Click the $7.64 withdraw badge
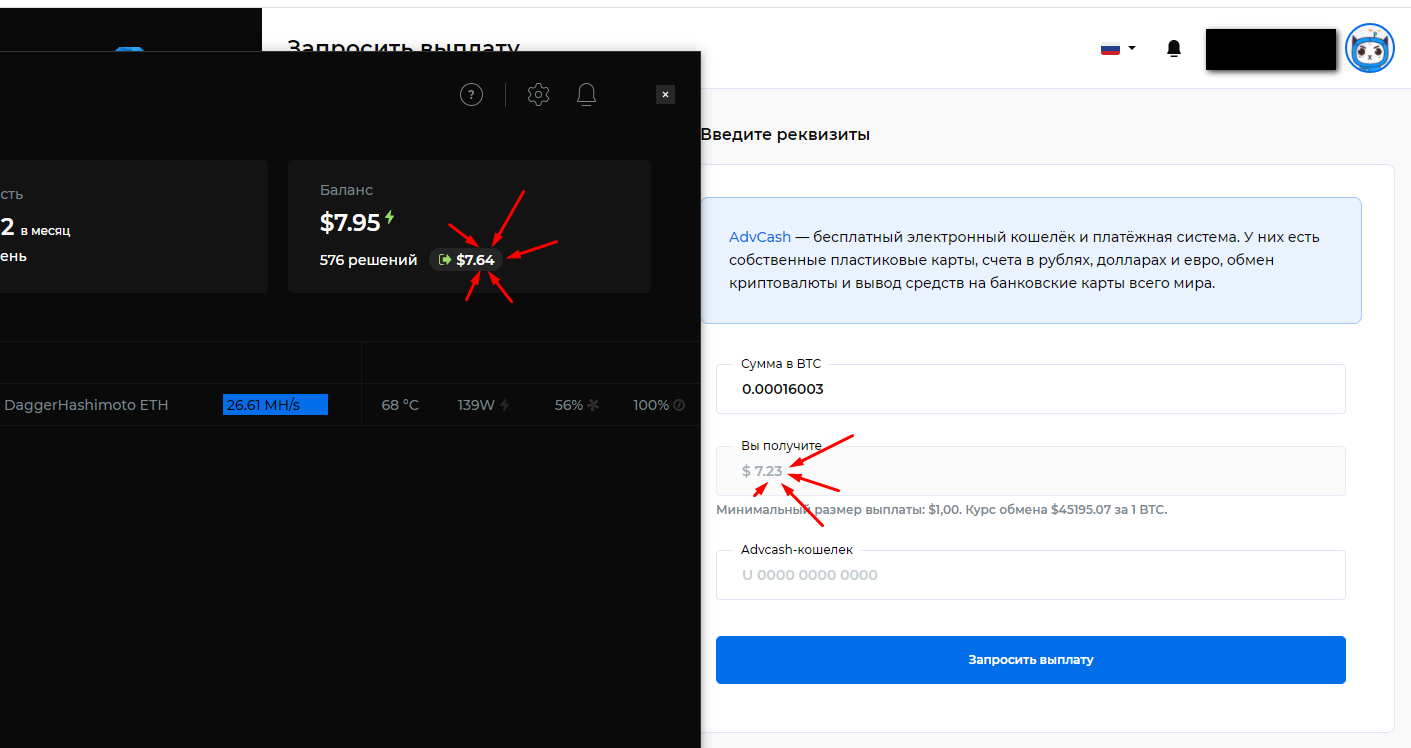The image size is (1411, 748). point(467,259)
